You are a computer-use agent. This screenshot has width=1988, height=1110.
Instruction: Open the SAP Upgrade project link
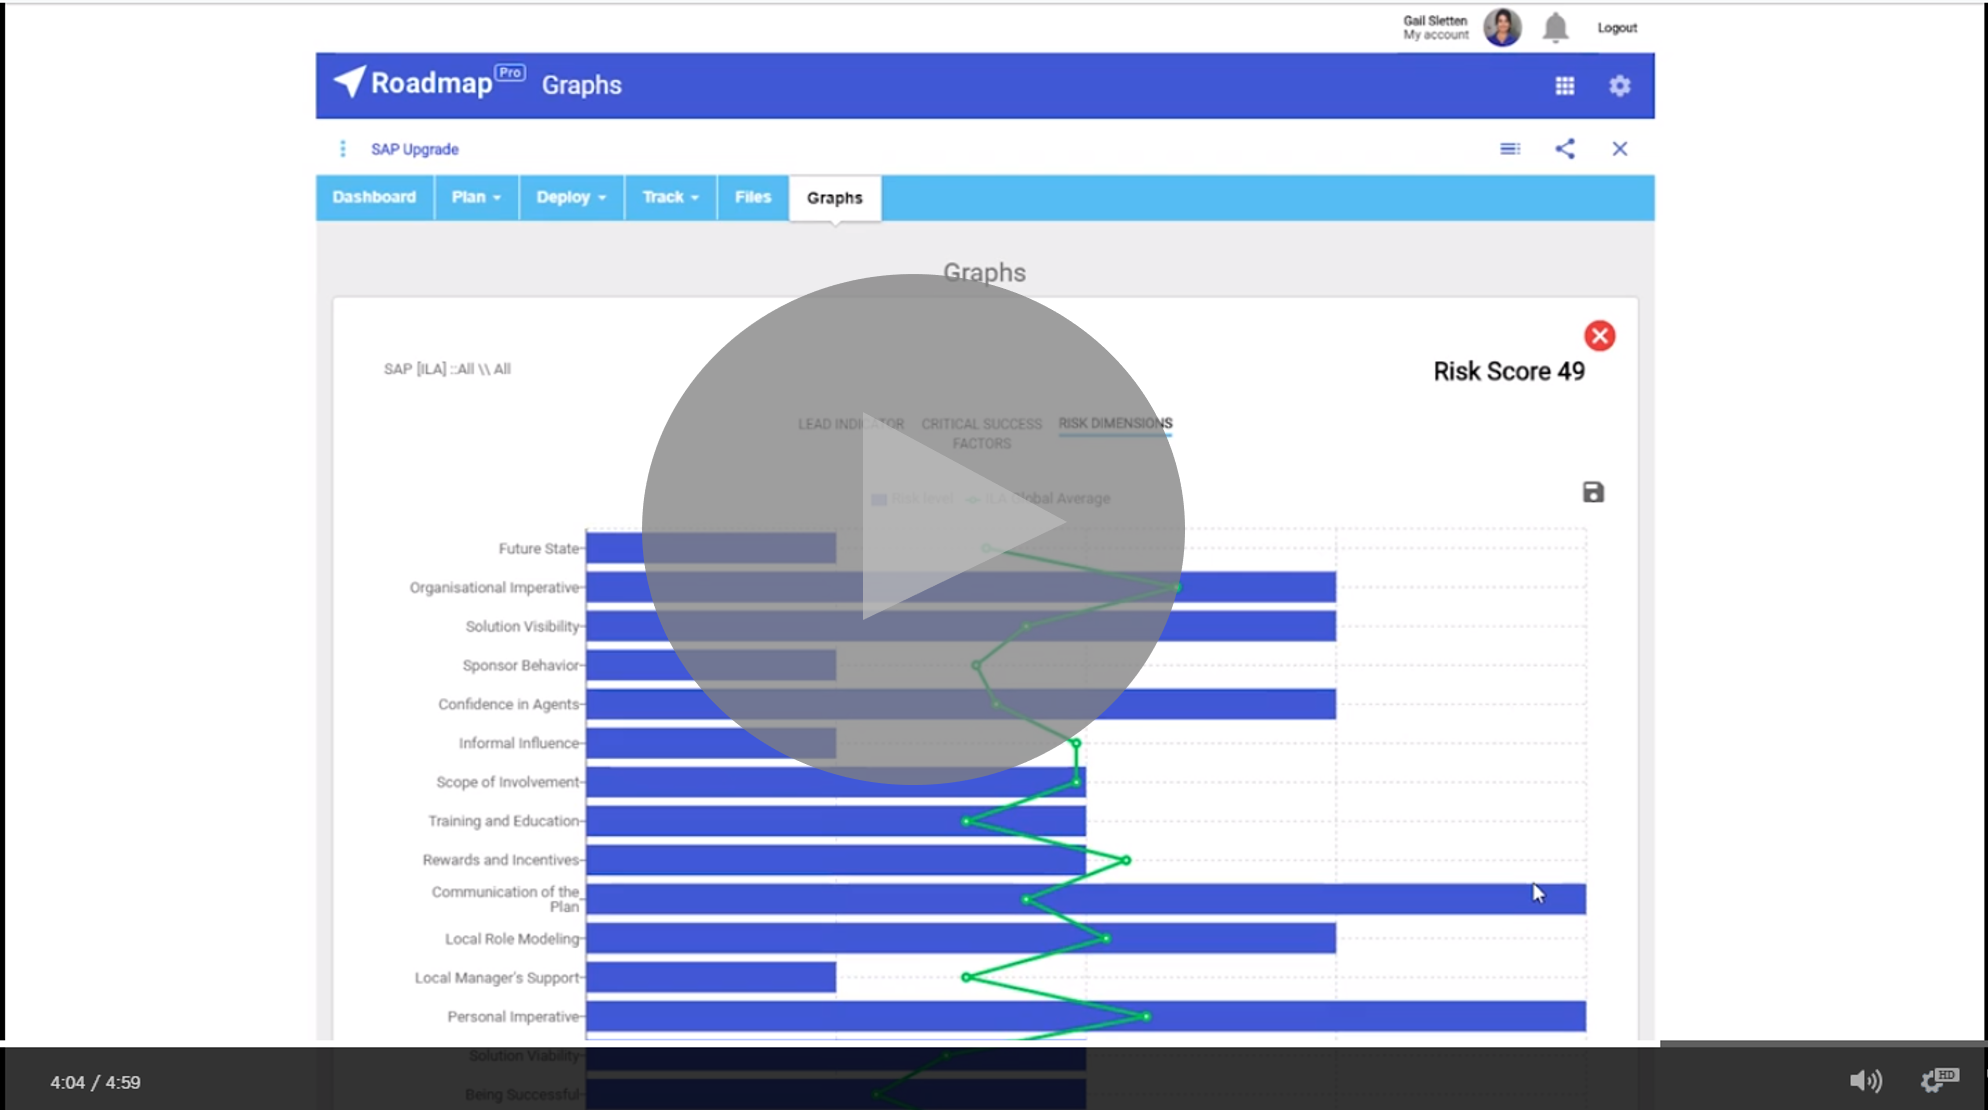[414, 149]
